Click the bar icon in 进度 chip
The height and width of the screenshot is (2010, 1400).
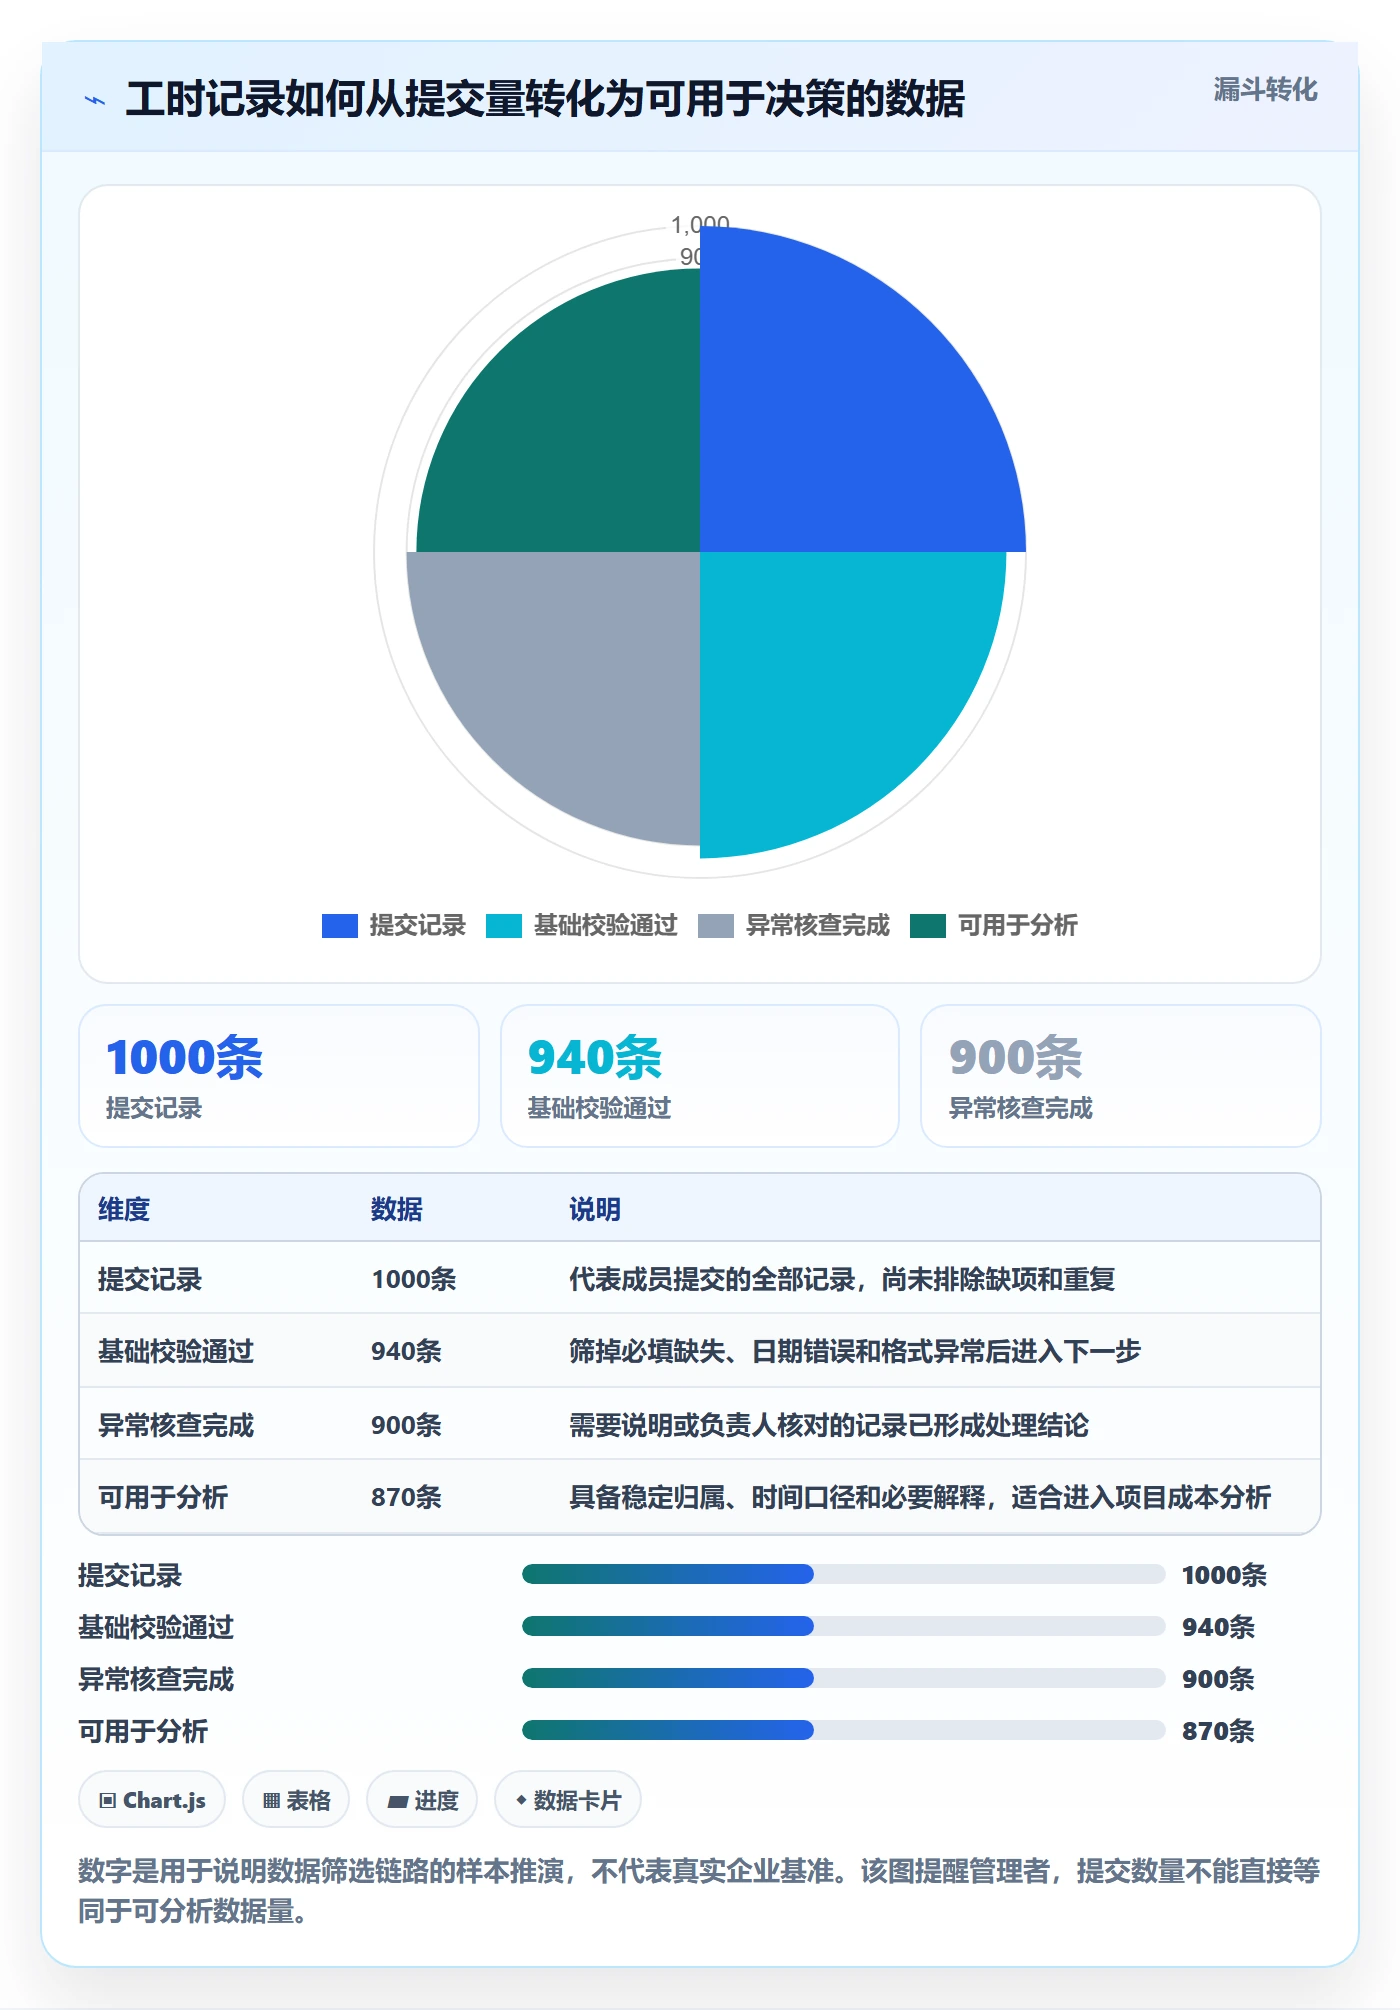point(398,1802)
